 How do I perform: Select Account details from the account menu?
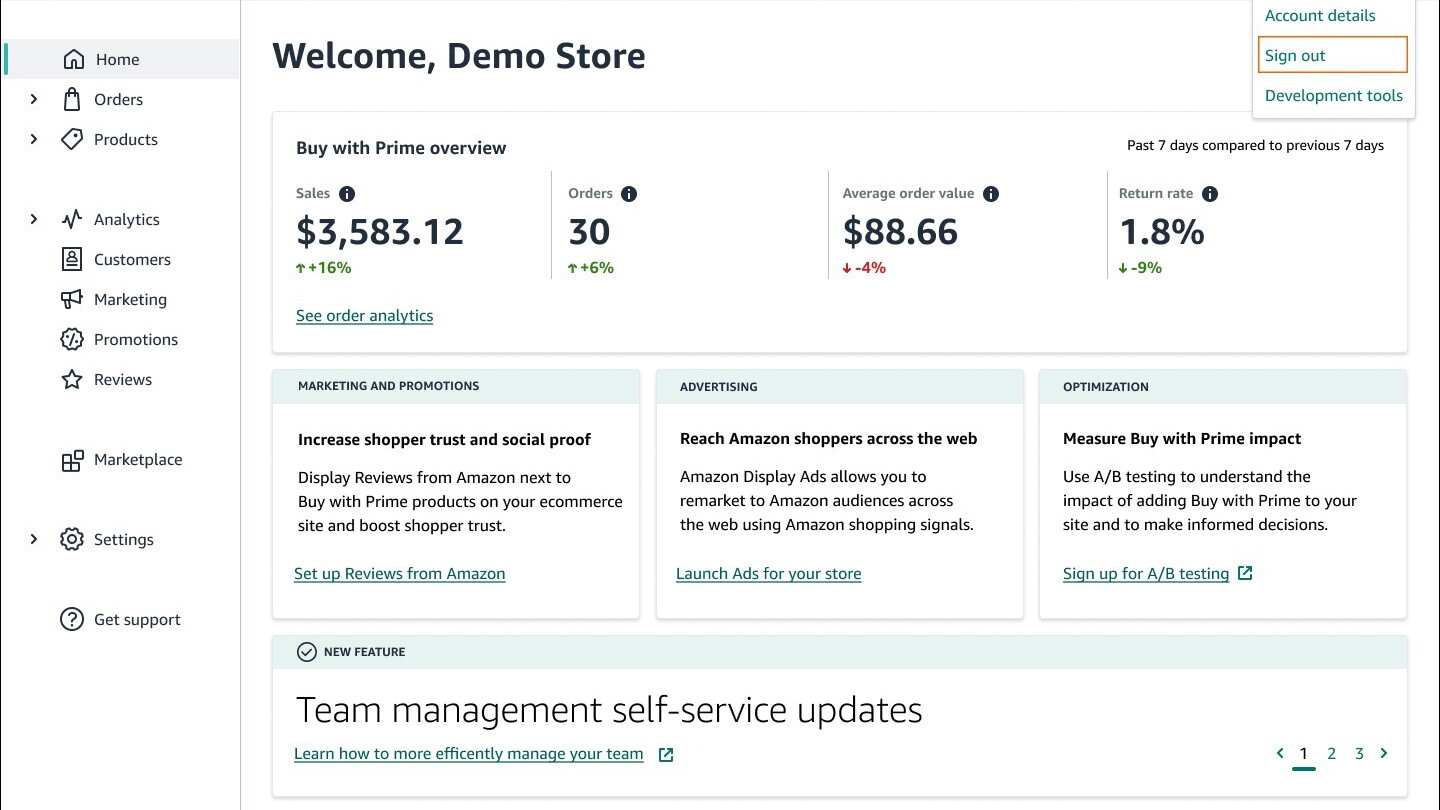pyautogui.click(x=1320, y=15)
